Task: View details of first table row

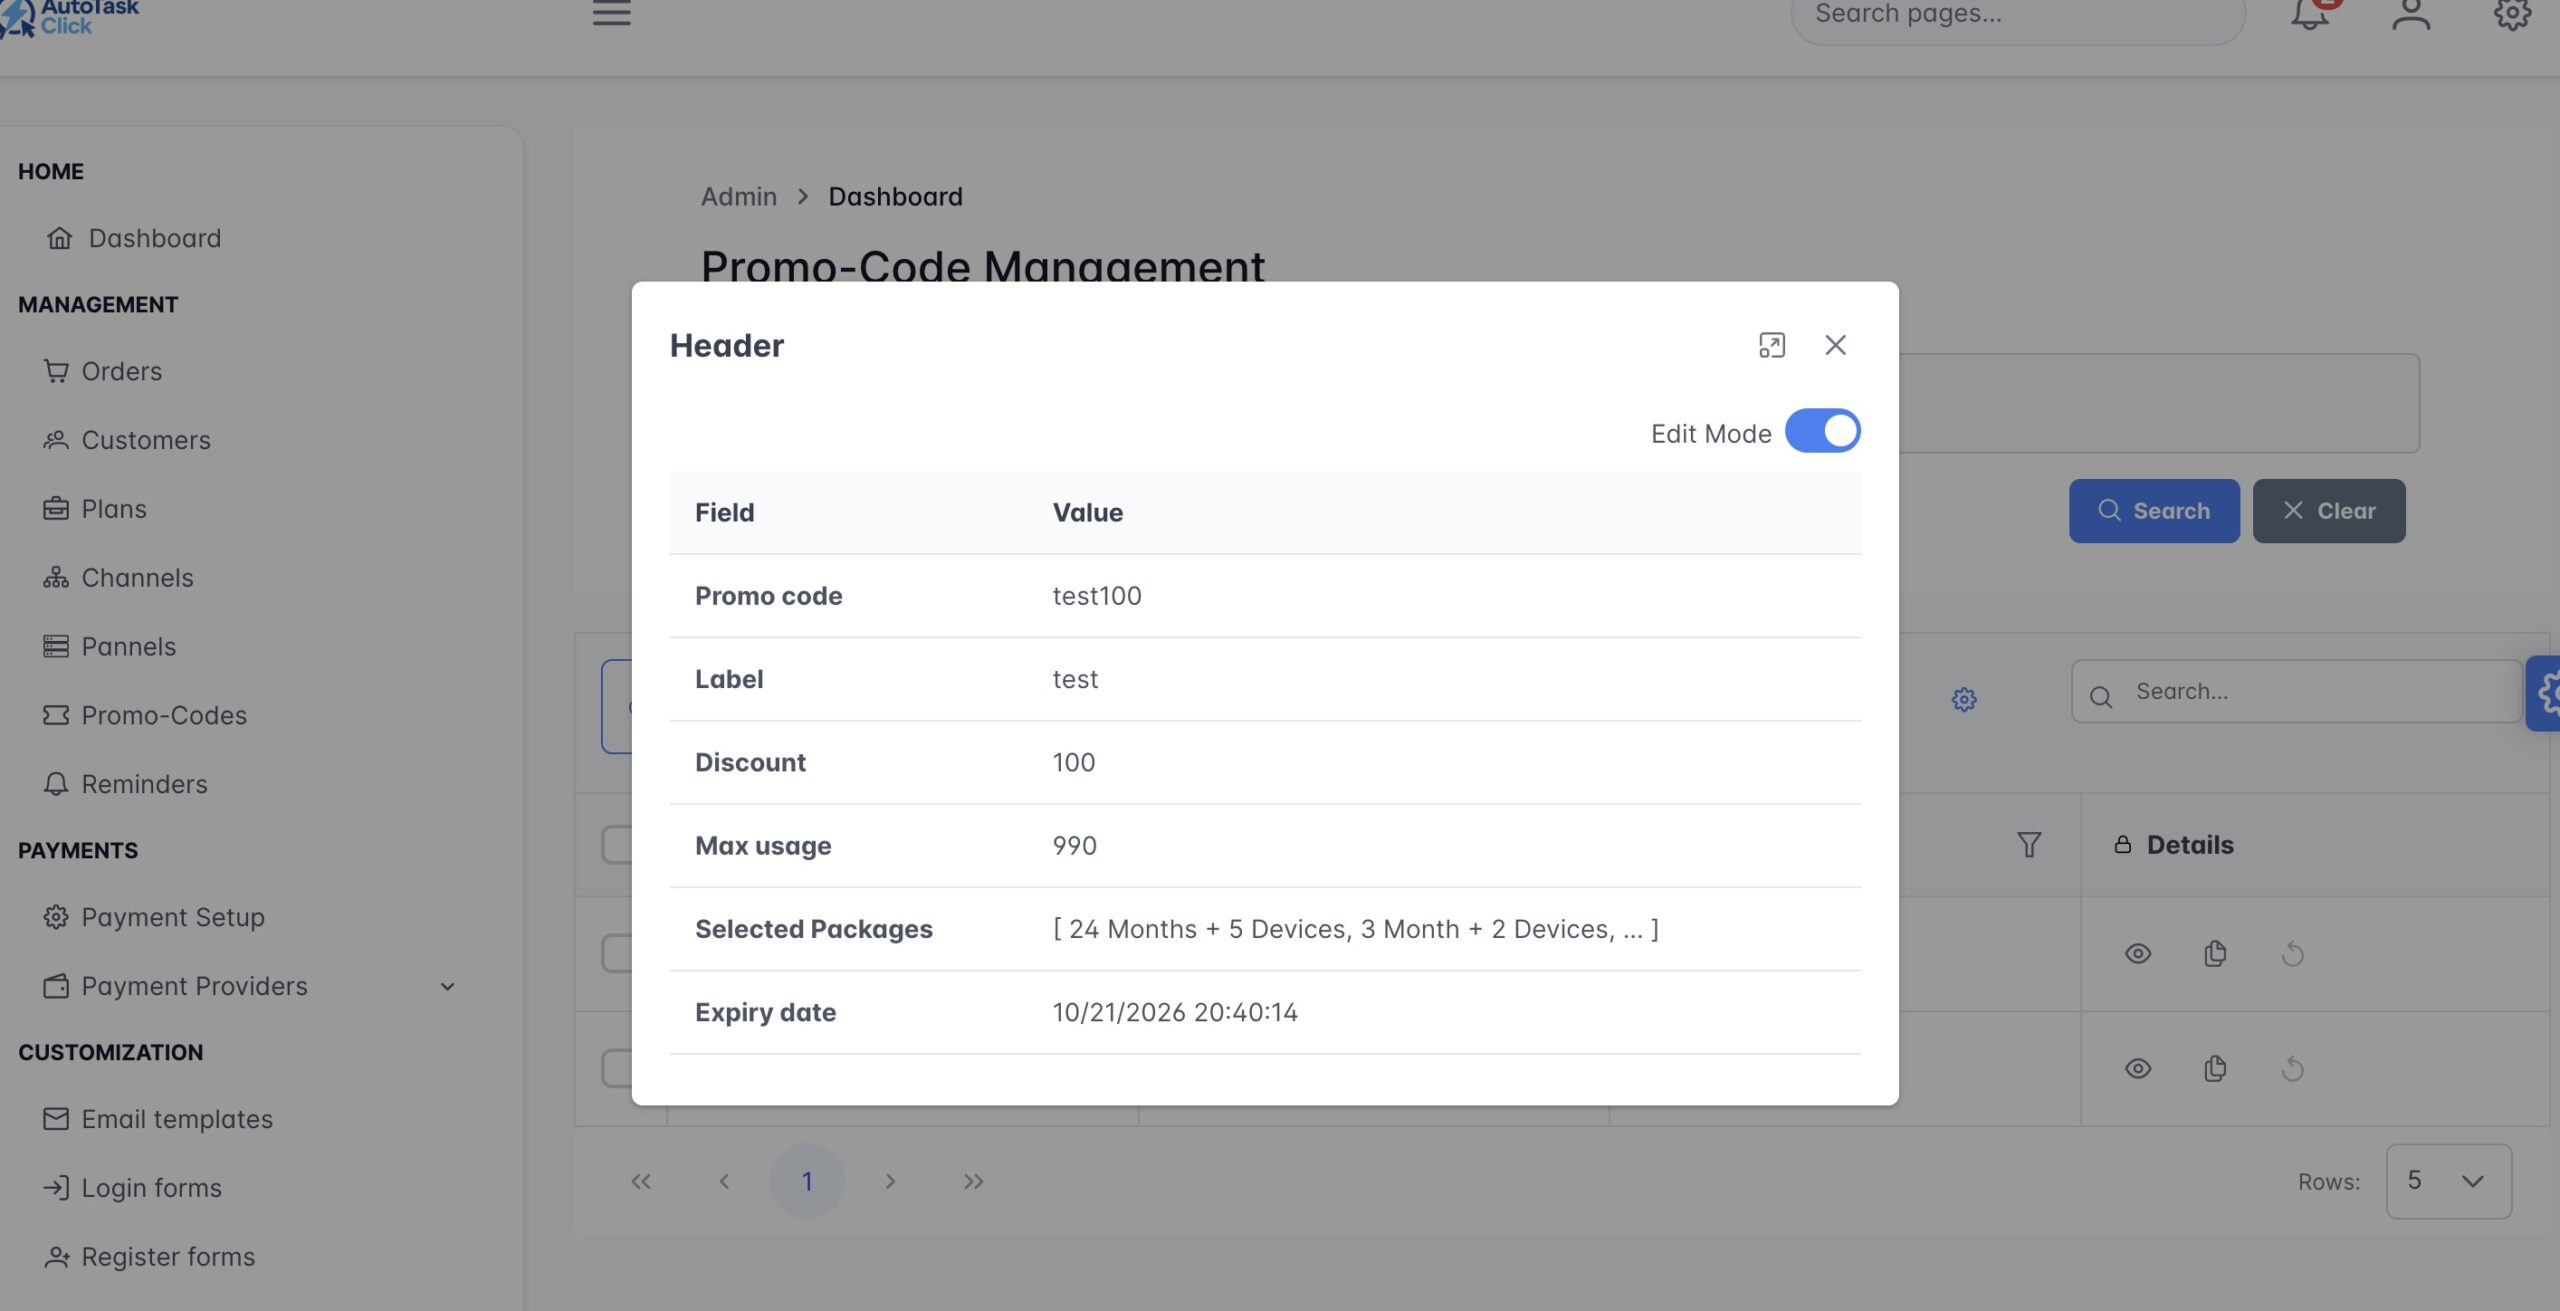Action: (x=2138, y=954)
